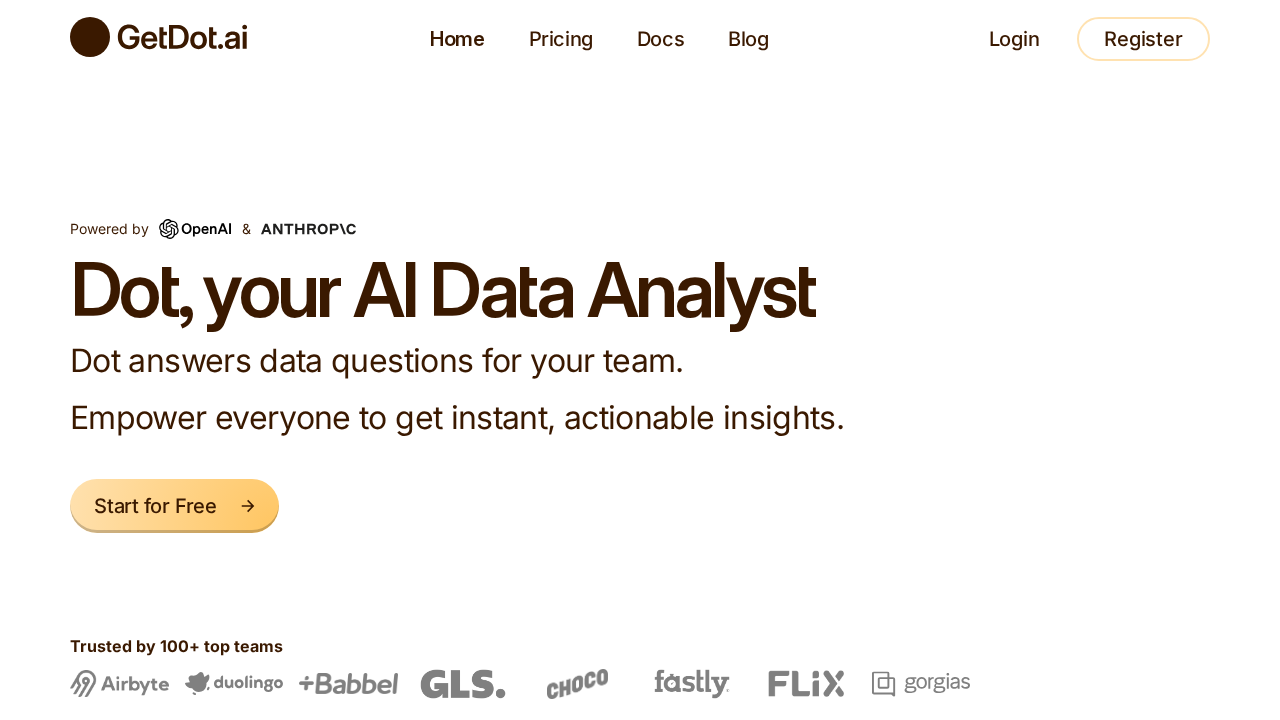Open the Choco logo

coord(577,682)
